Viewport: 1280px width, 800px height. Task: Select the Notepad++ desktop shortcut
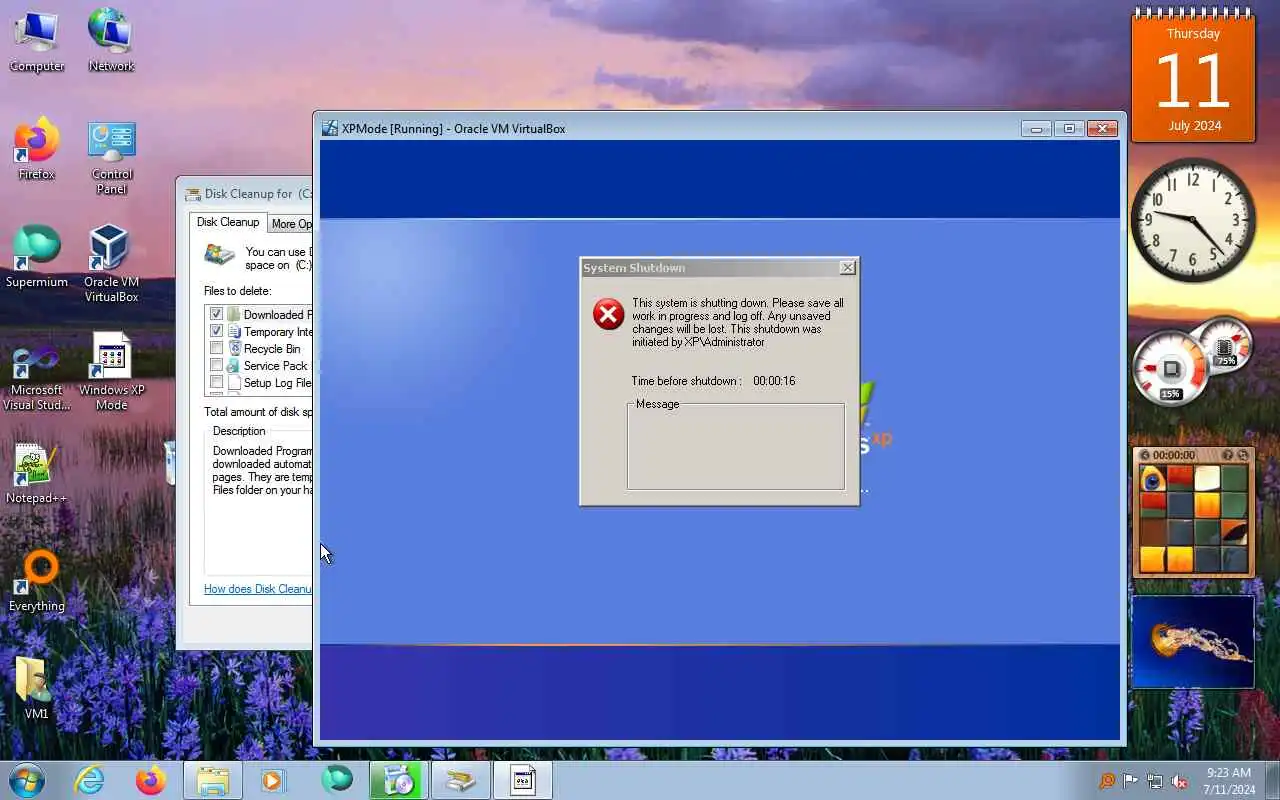37,472
